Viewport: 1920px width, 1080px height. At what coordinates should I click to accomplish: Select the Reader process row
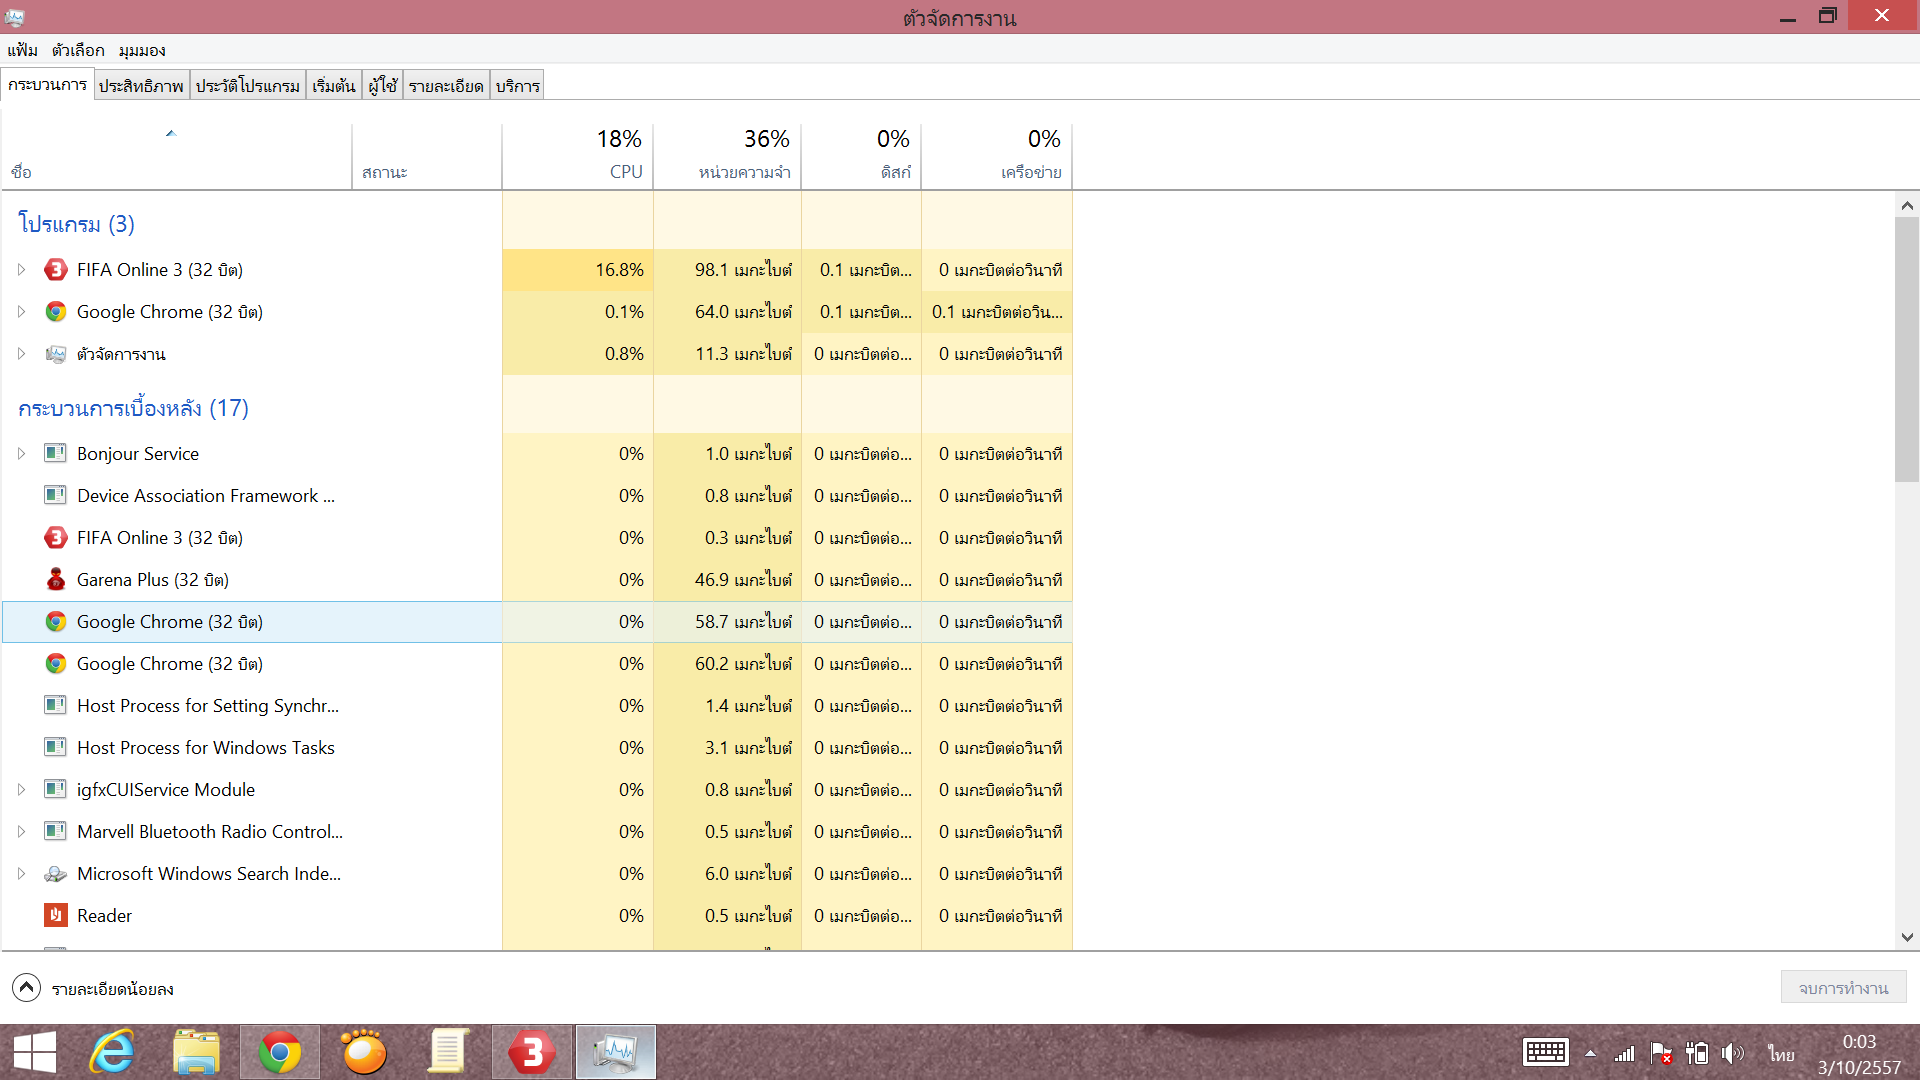(537, 916)
